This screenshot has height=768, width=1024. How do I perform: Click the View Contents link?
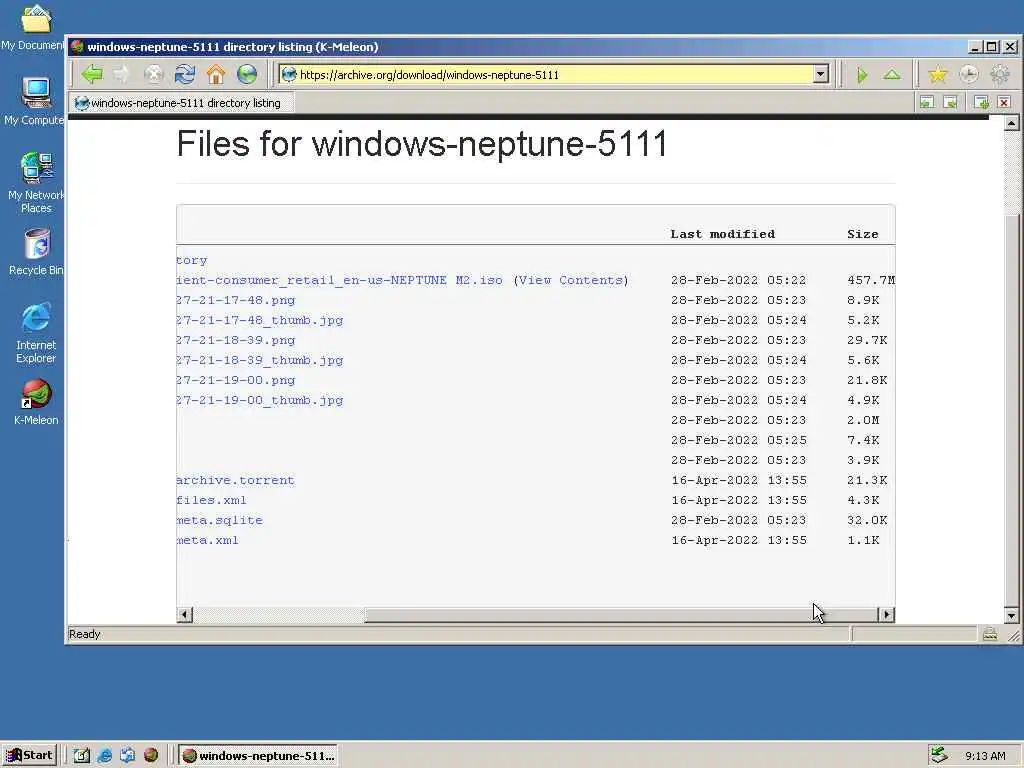571,280
